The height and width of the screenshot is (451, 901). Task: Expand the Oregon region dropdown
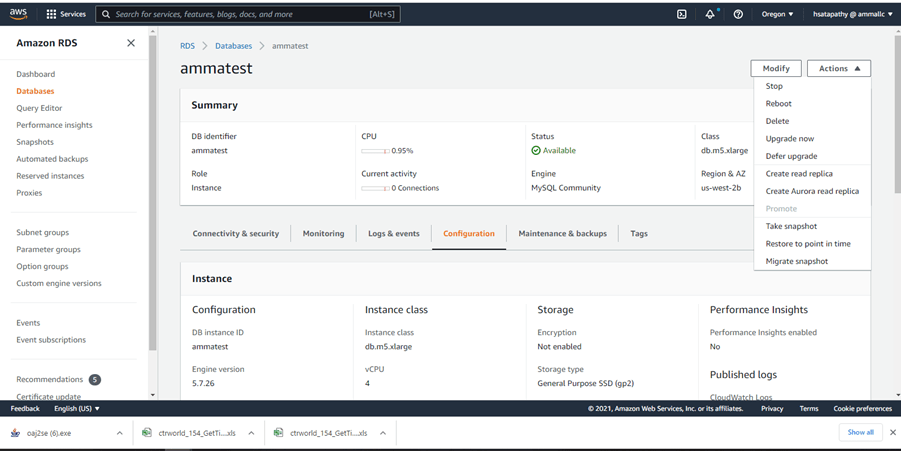tap(776, 14)
